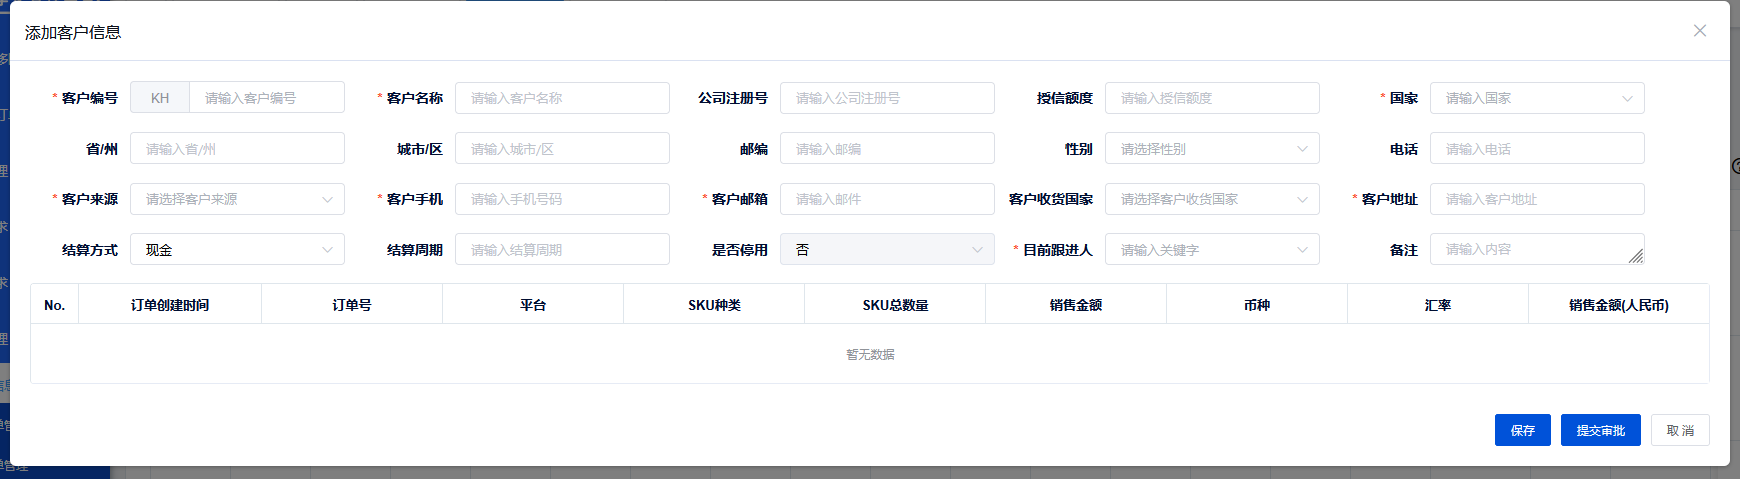Click the 取消 button

pos(1680,430)
